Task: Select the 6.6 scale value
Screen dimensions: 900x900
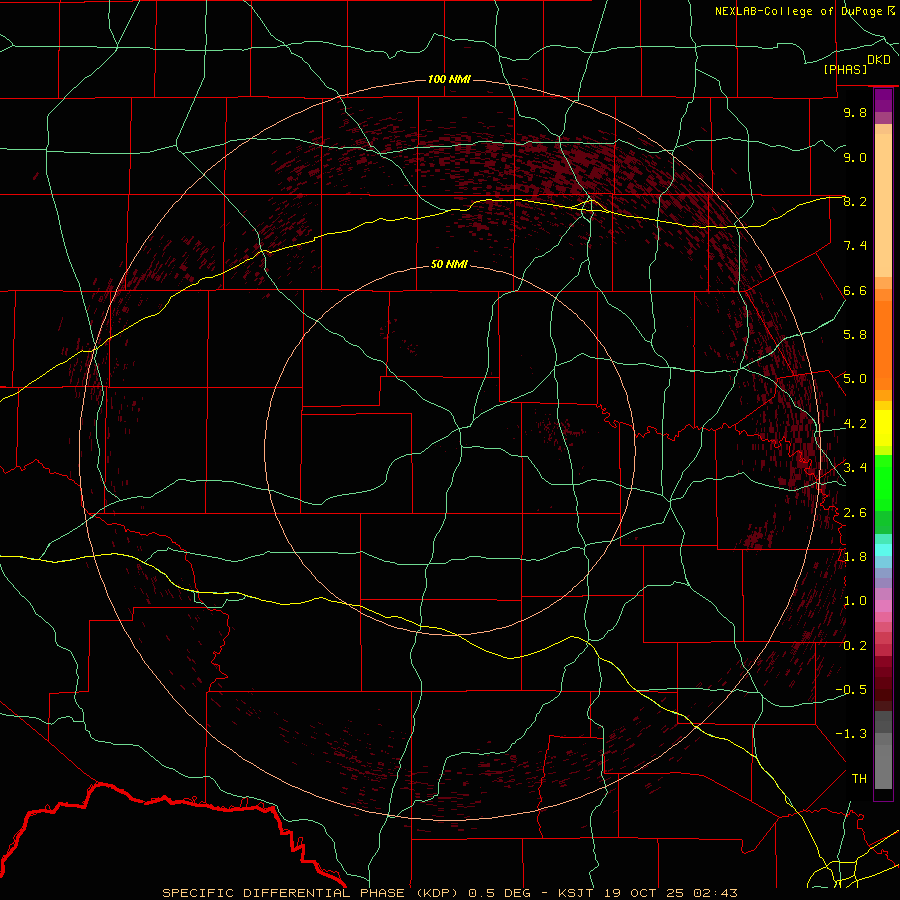Action: [855, 290]
